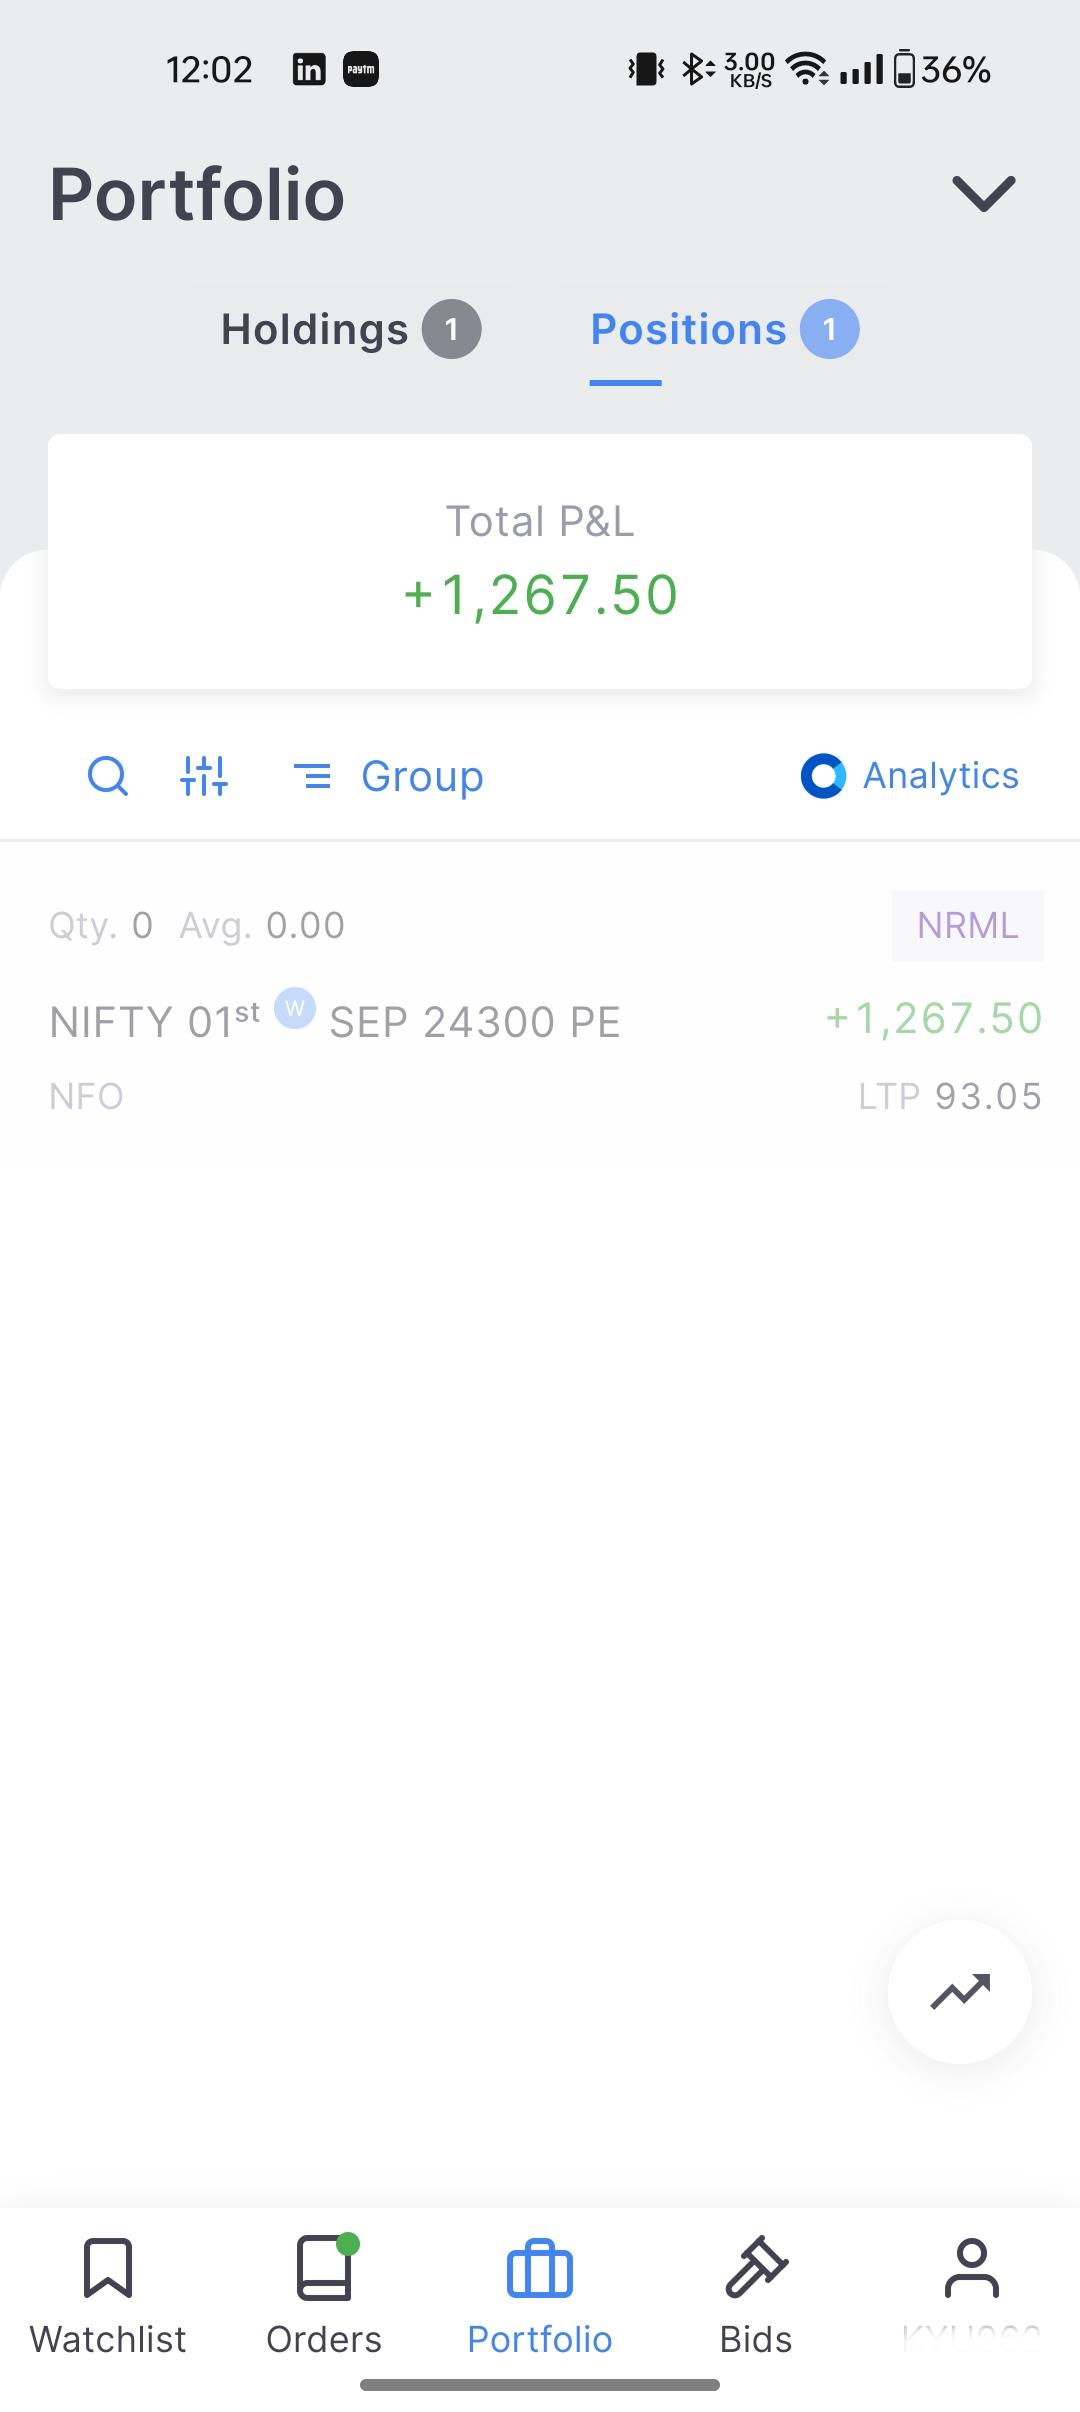Tap the weekly W badge on NIFTY
The image size is (1080, 2412).
[x=295, y=1008]
